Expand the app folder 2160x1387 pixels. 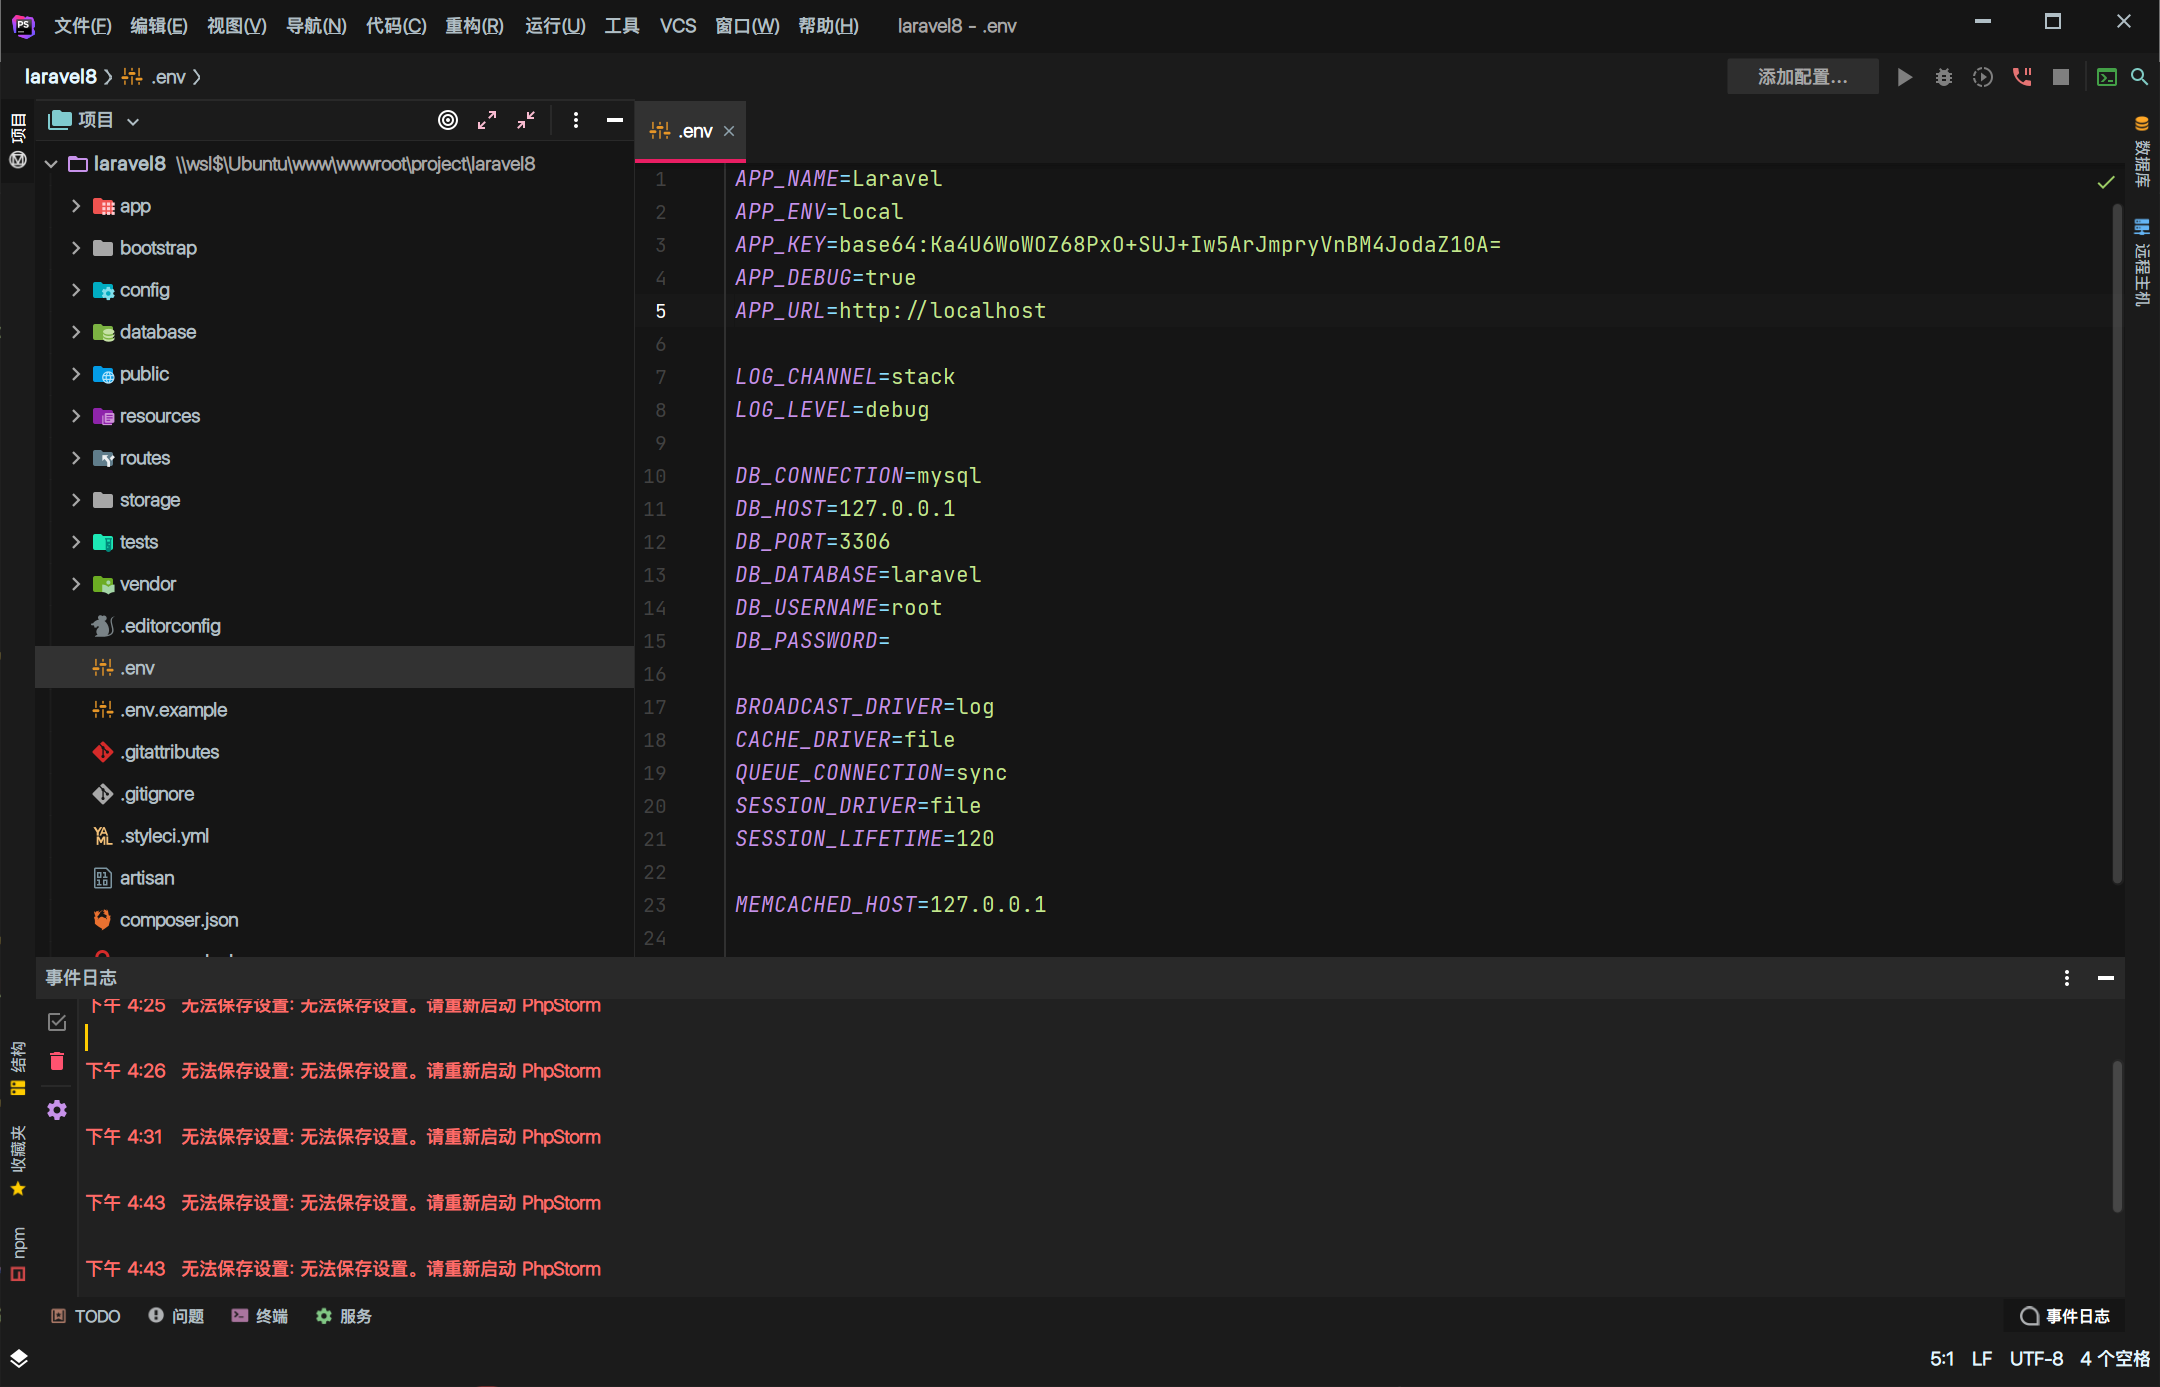pyautogui.click(x=76, y=206)
